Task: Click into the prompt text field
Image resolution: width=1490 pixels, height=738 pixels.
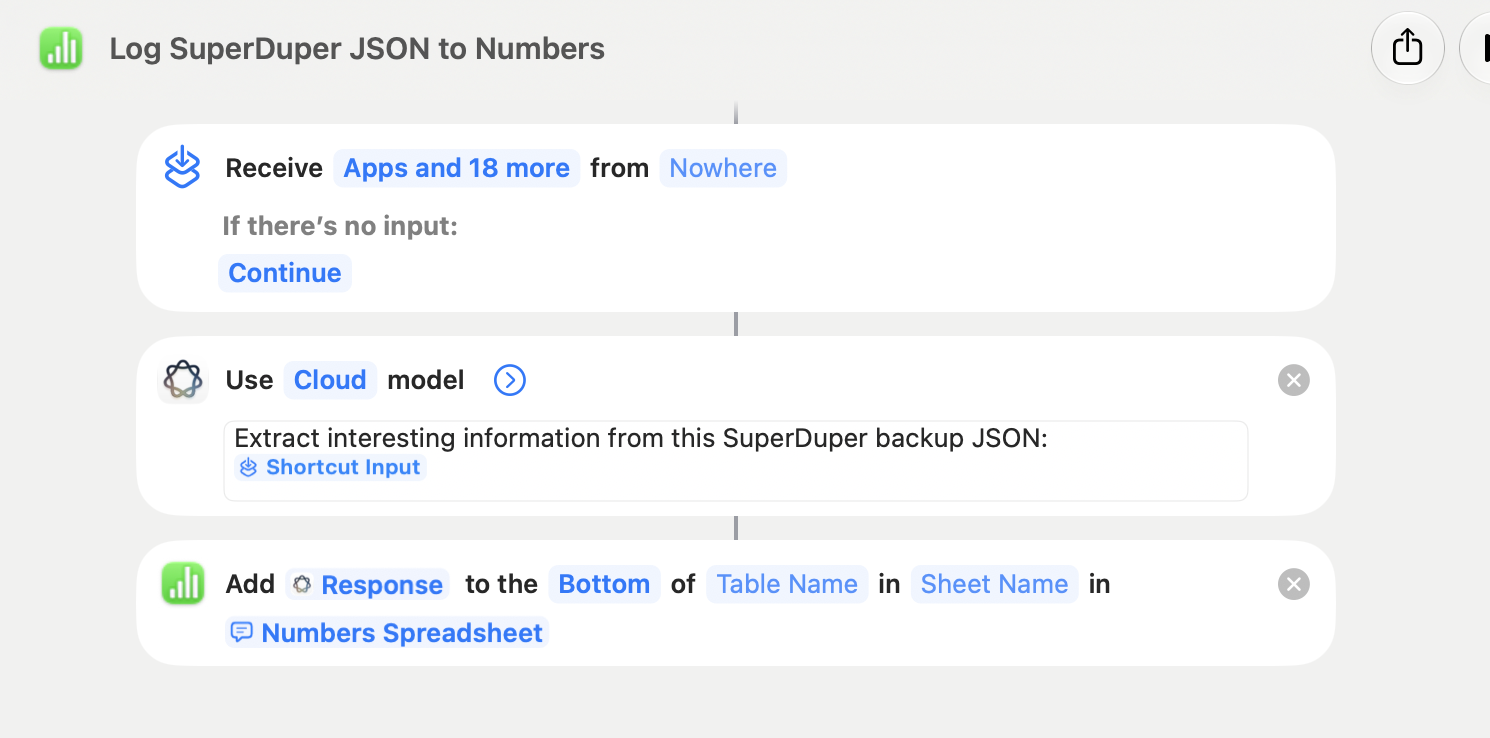Action: point(736,461)
